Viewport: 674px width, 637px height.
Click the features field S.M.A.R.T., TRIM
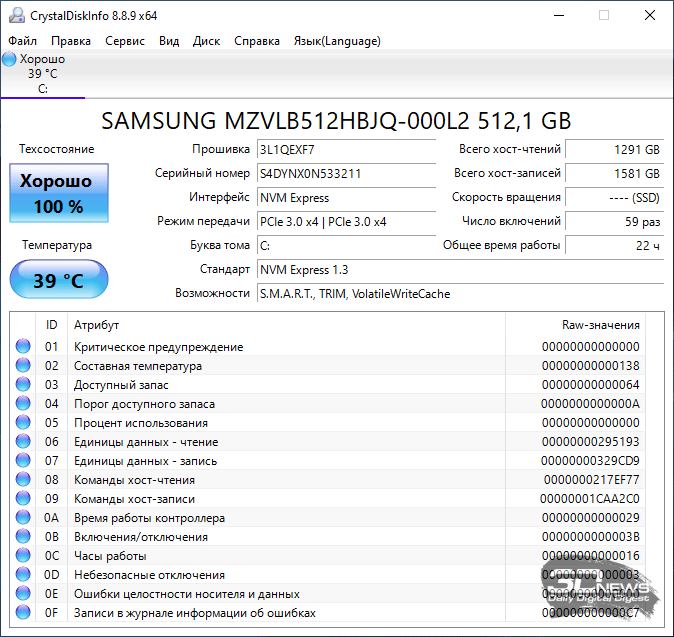click(x=460, y=294)
